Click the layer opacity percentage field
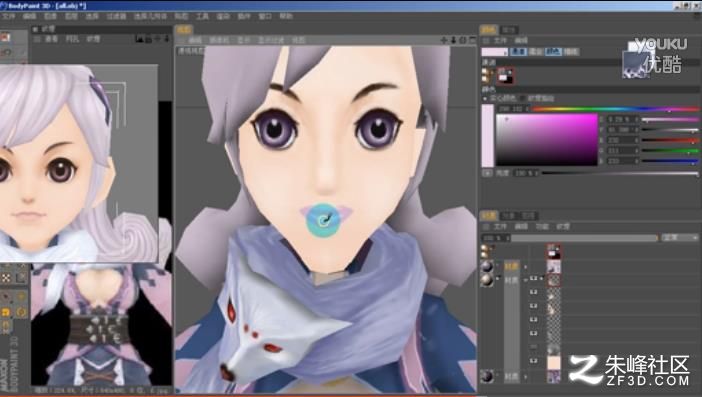This screenshot has height=397, width=702. coord(495,238)
